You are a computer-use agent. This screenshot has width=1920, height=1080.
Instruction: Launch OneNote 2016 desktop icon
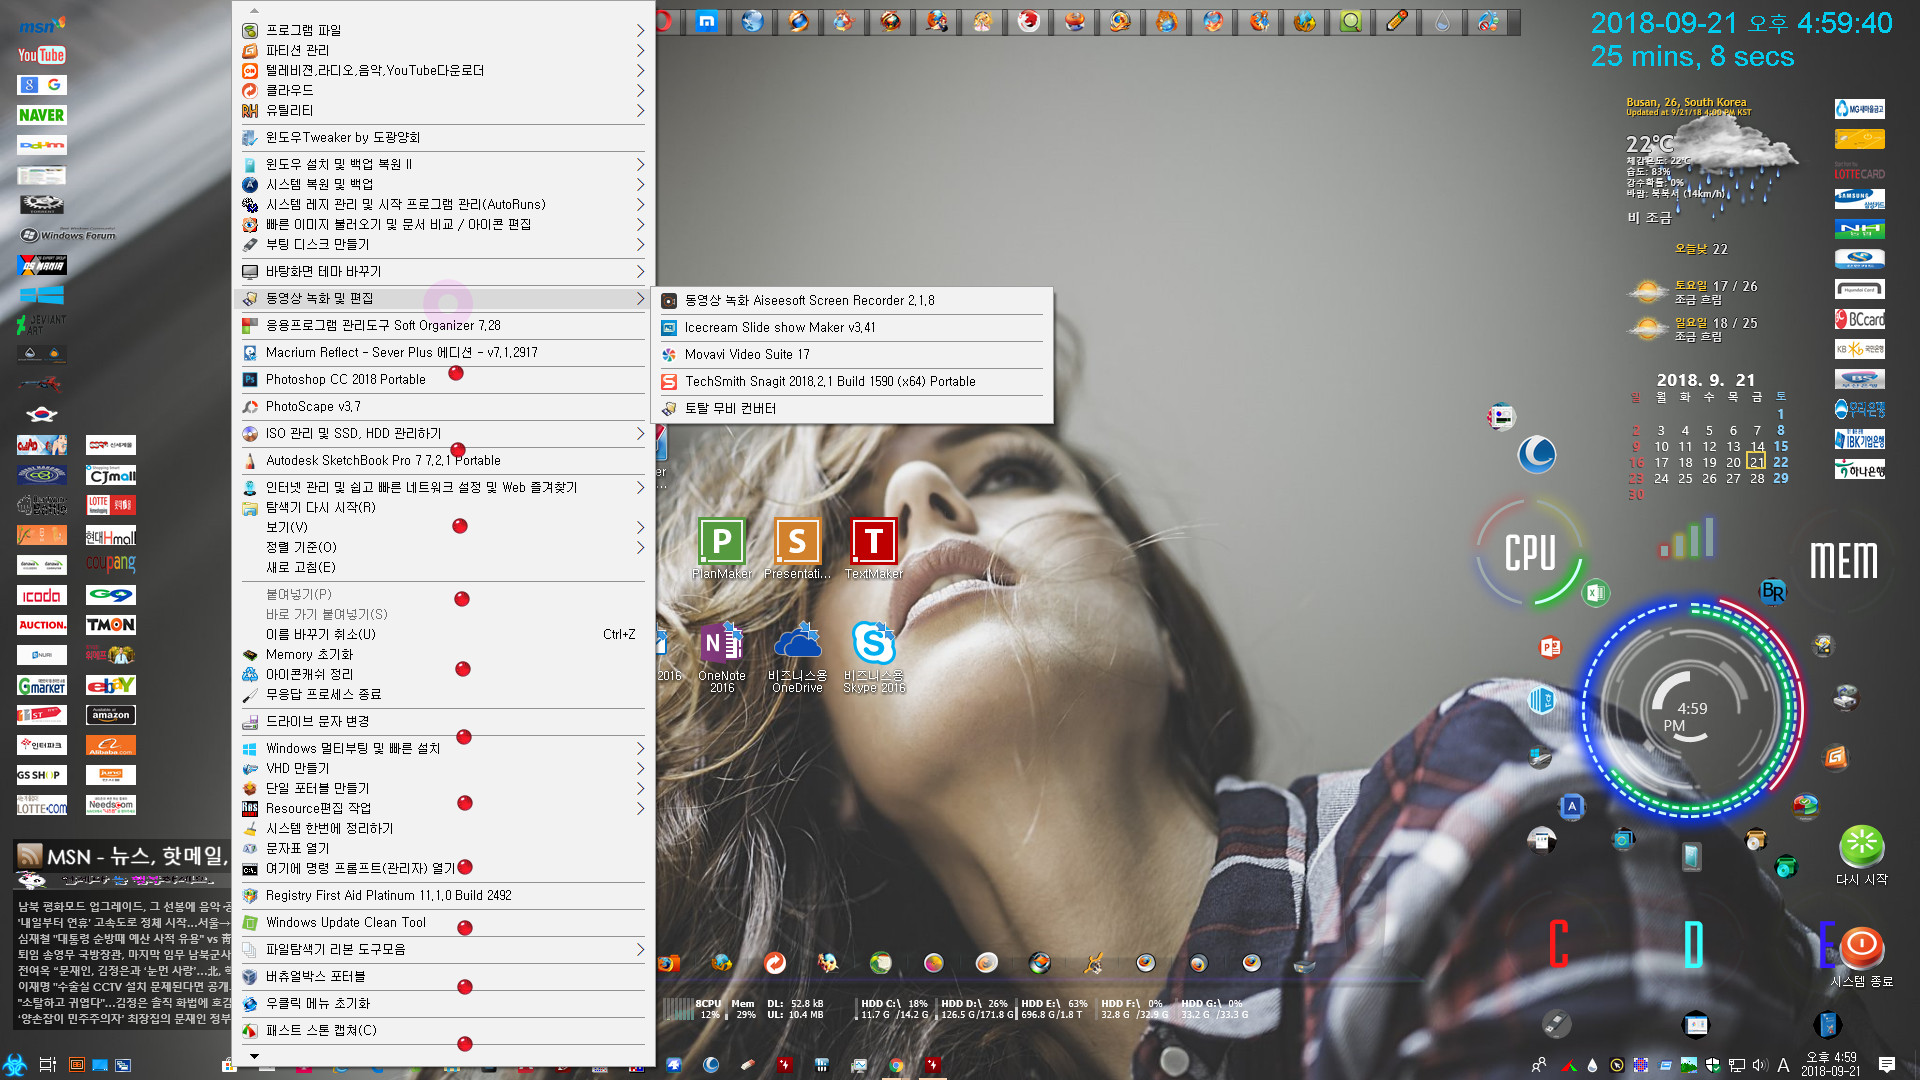722,656
